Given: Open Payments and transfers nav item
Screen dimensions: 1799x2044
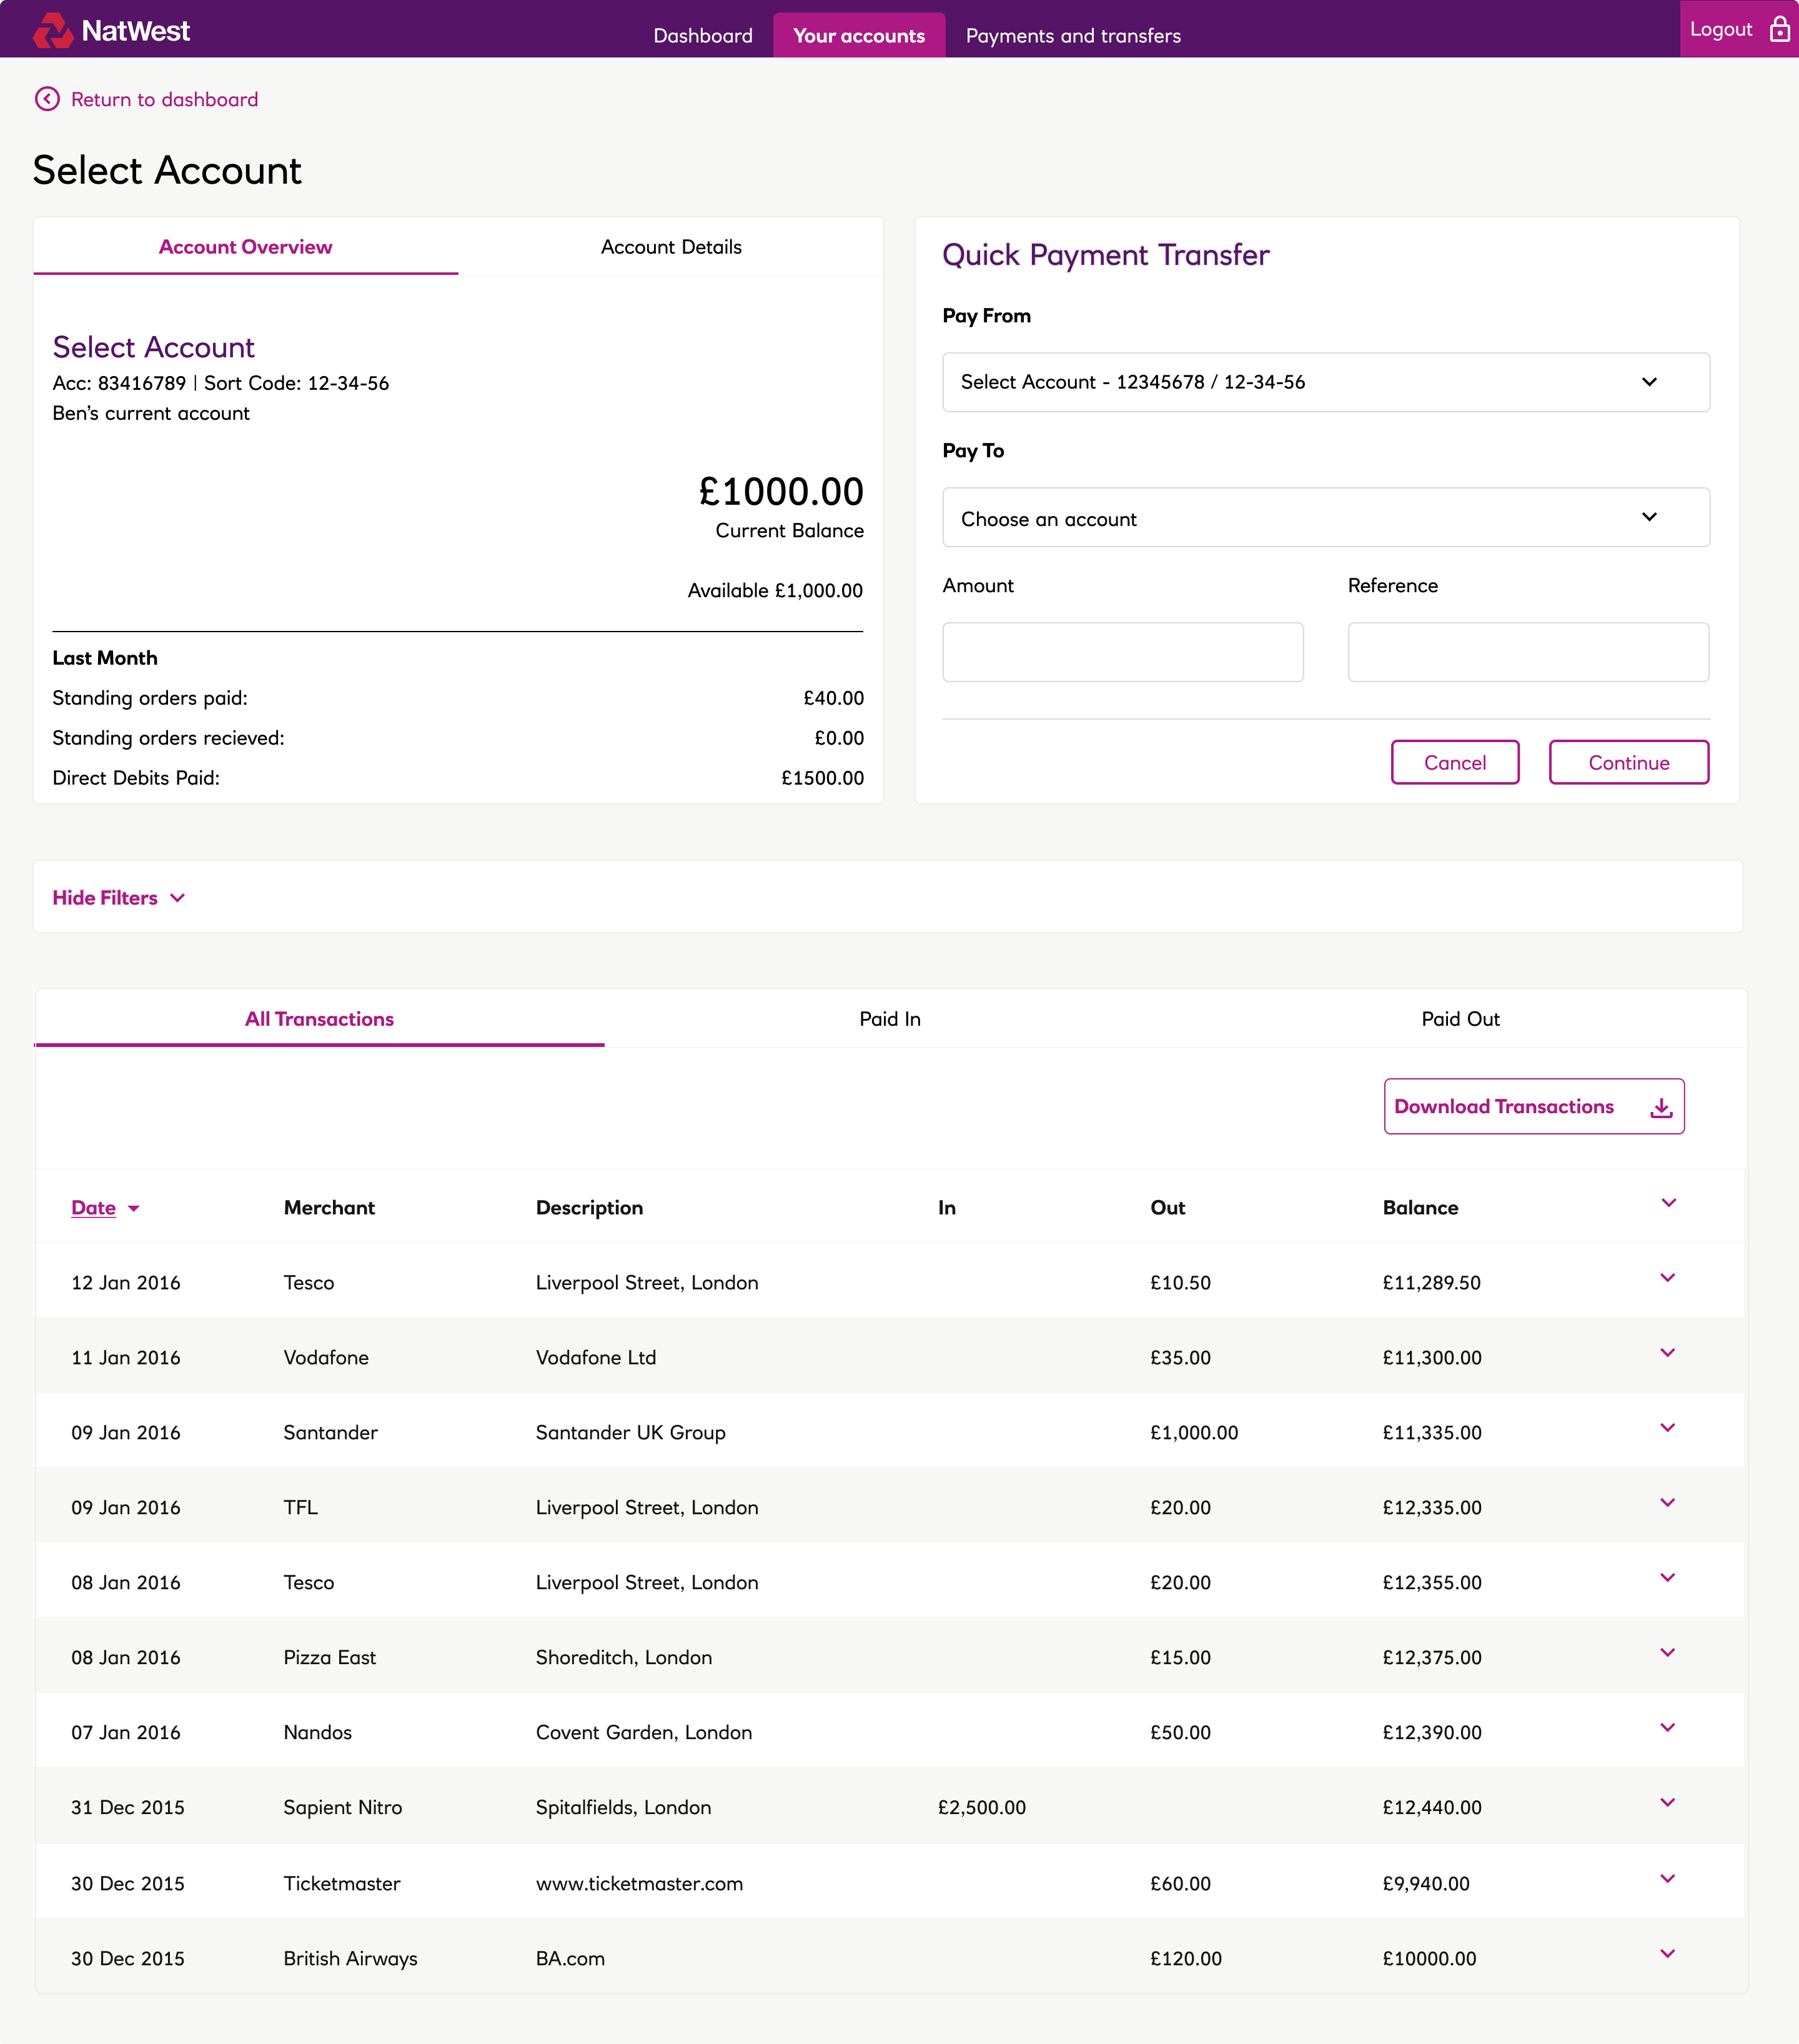Looking at the screenshot, I should tap(1073, 36).
